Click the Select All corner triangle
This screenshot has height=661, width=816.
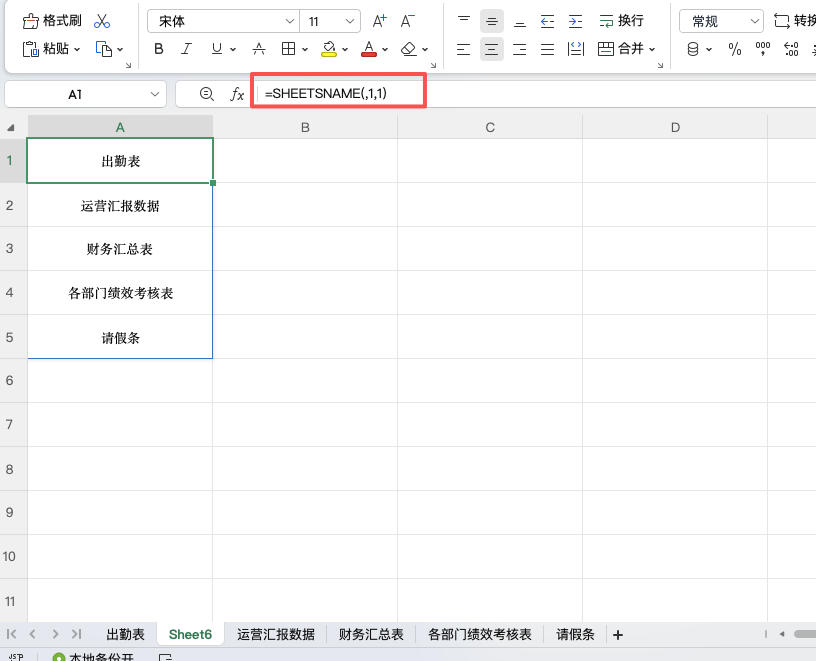(x=10, y=128)
